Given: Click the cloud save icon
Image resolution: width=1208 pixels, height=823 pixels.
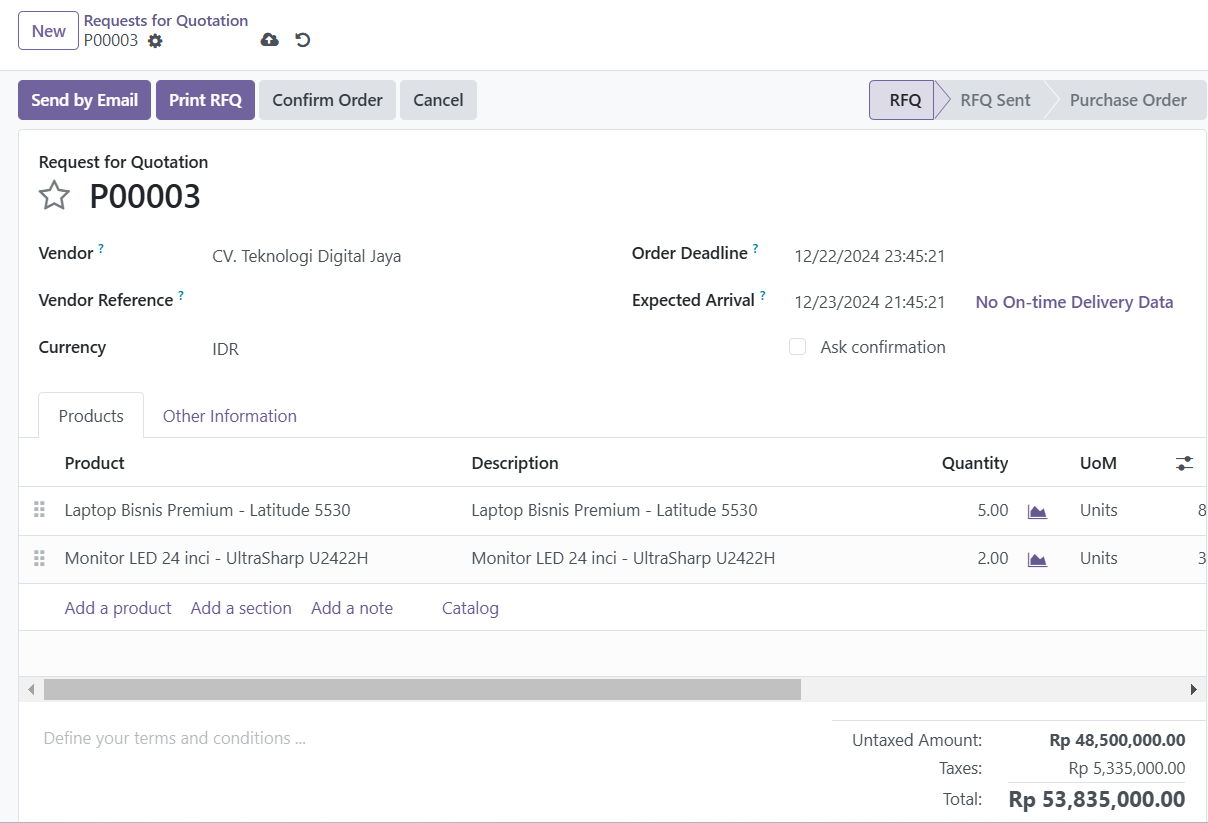Looking at the screenshot, I should click(269, 40).
